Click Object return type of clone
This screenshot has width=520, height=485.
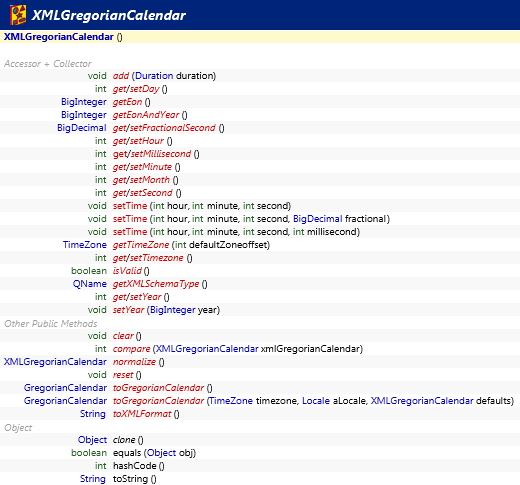[x=92, y=440]
